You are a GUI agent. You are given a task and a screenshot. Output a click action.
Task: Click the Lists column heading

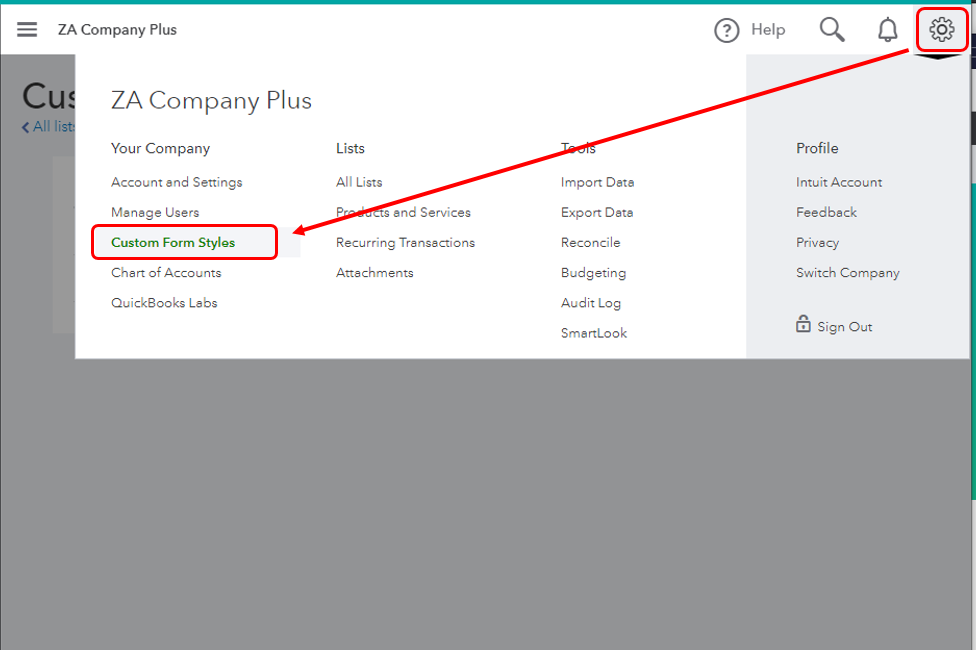click(350, 148)
